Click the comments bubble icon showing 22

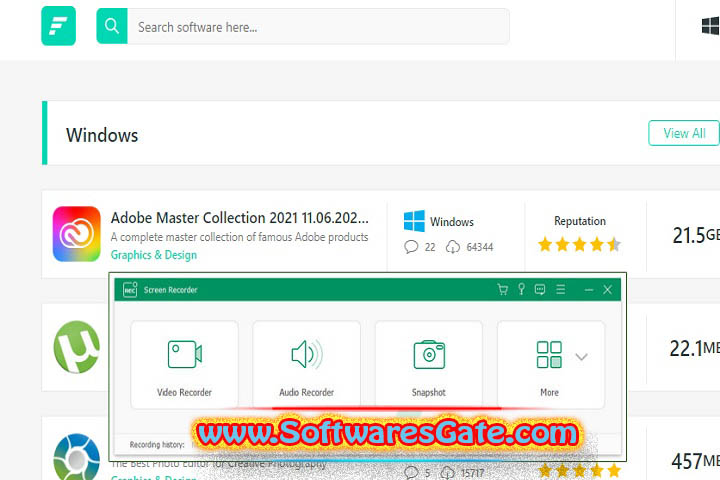coord(411,247)
